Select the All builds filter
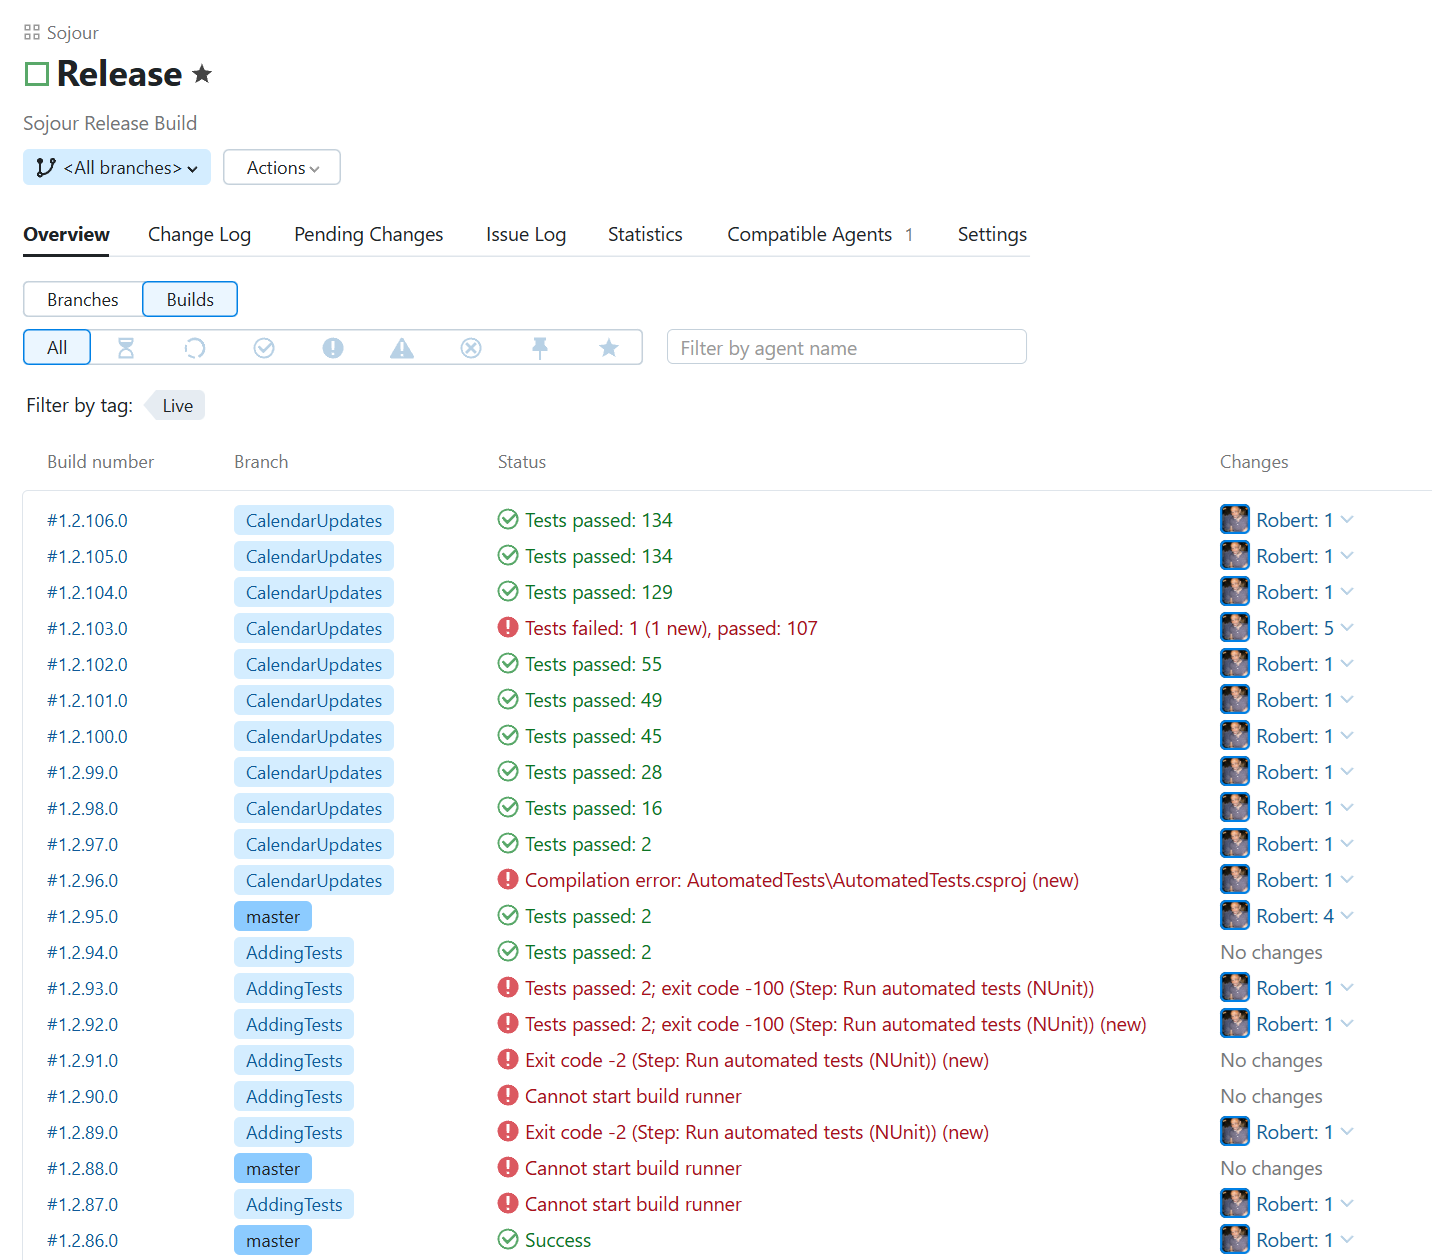The image size is (1432, 1260). (57, 348)
